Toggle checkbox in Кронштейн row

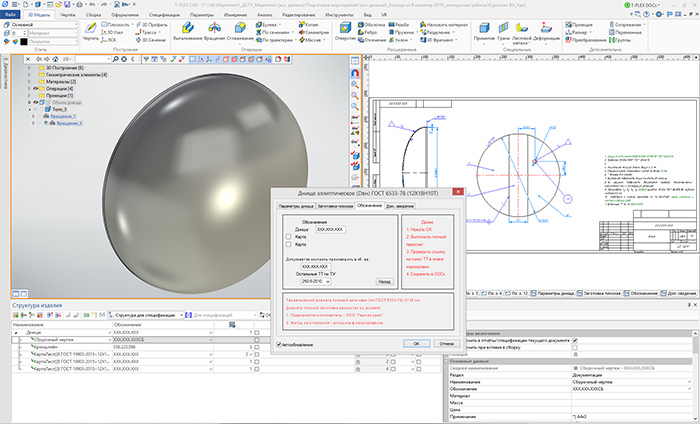[x=257, y=347]
